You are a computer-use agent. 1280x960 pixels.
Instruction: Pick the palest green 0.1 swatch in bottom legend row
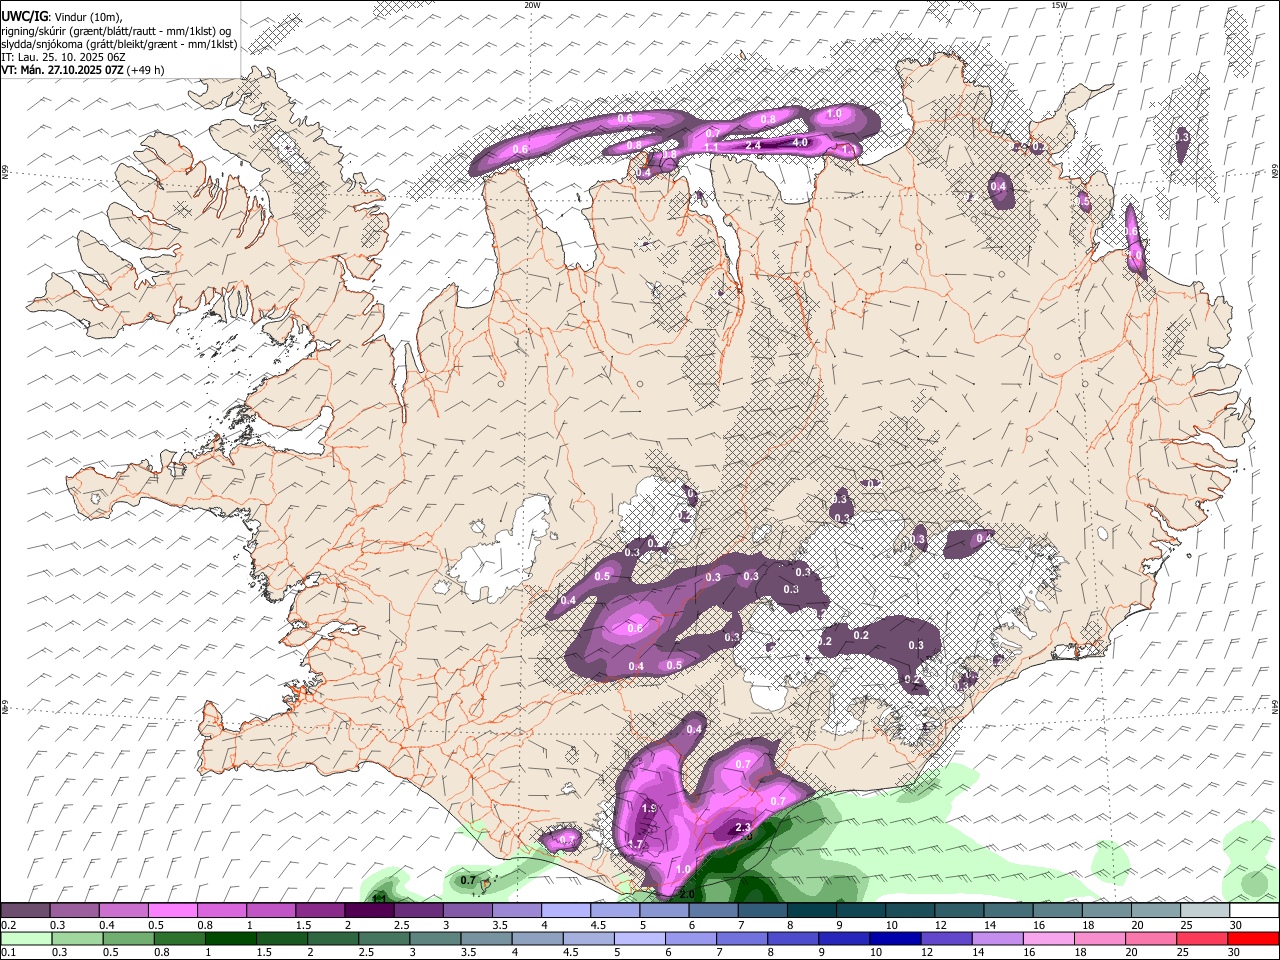[26, 938]
